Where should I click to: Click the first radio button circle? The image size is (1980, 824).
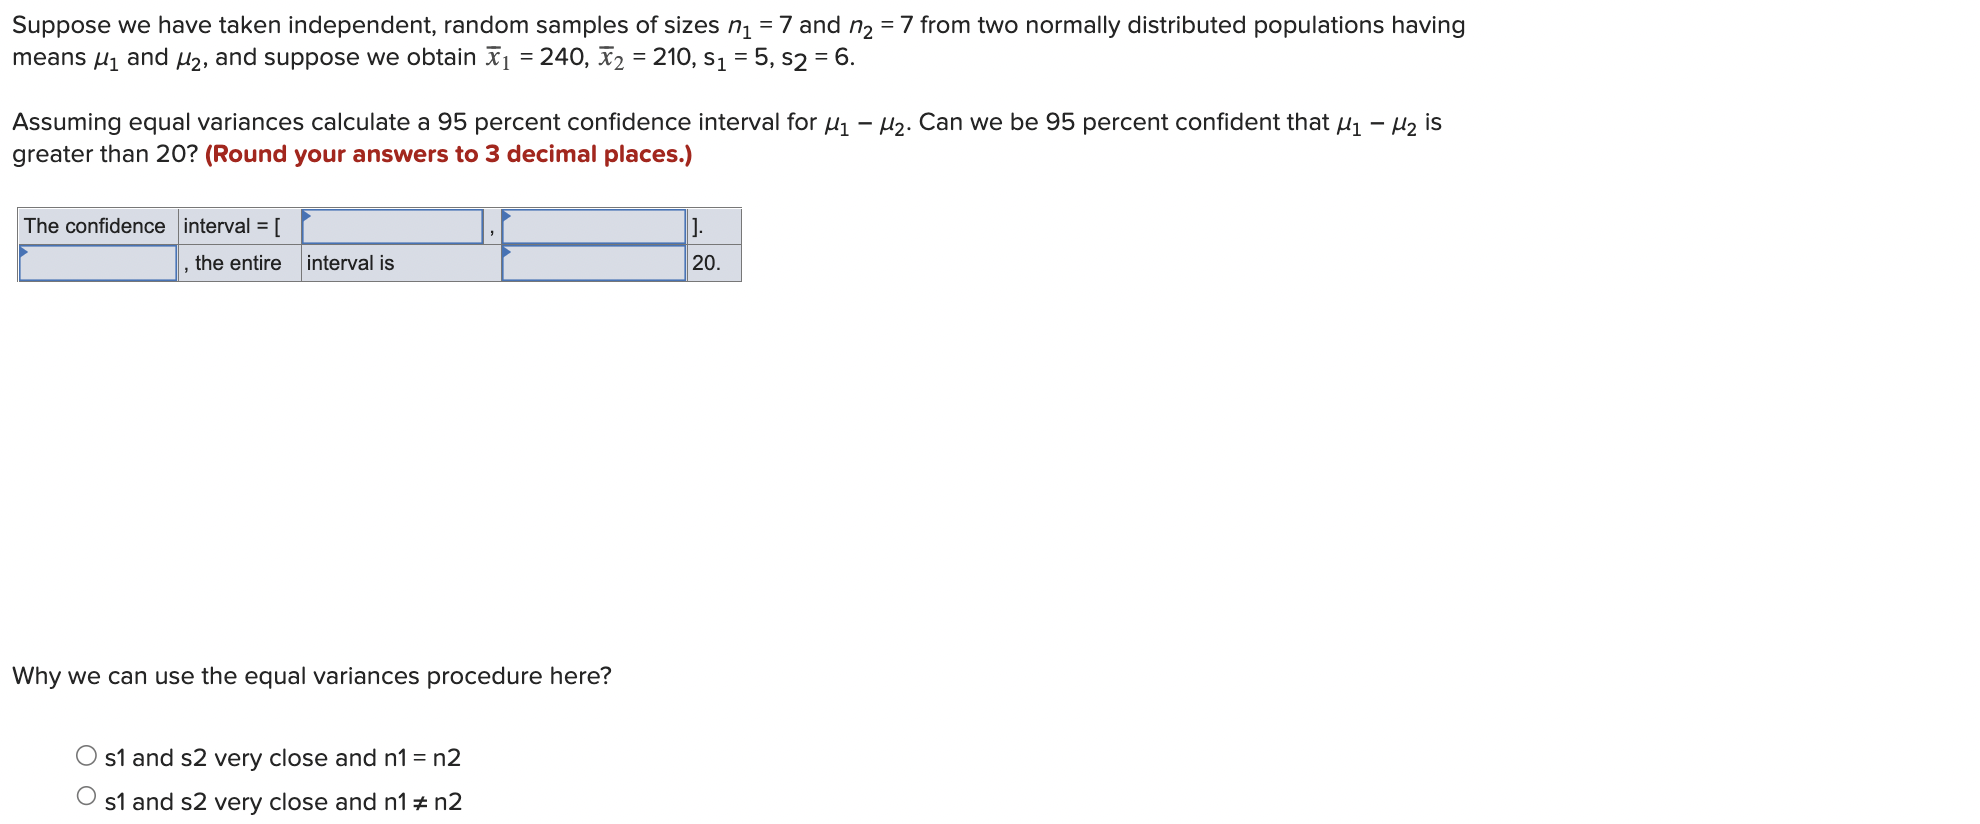coord(85,754)
